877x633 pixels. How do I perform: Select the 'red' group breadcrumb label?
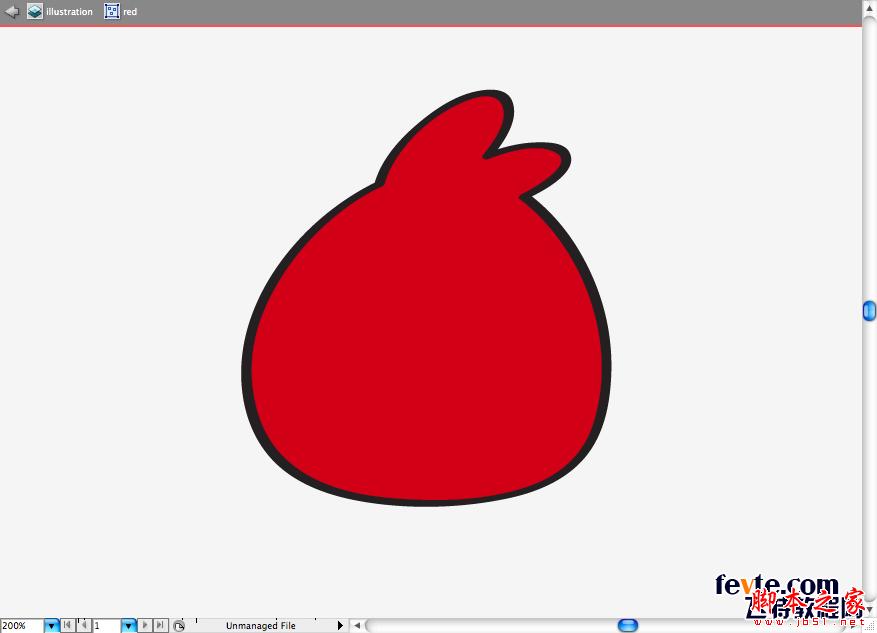click(130, 12)
